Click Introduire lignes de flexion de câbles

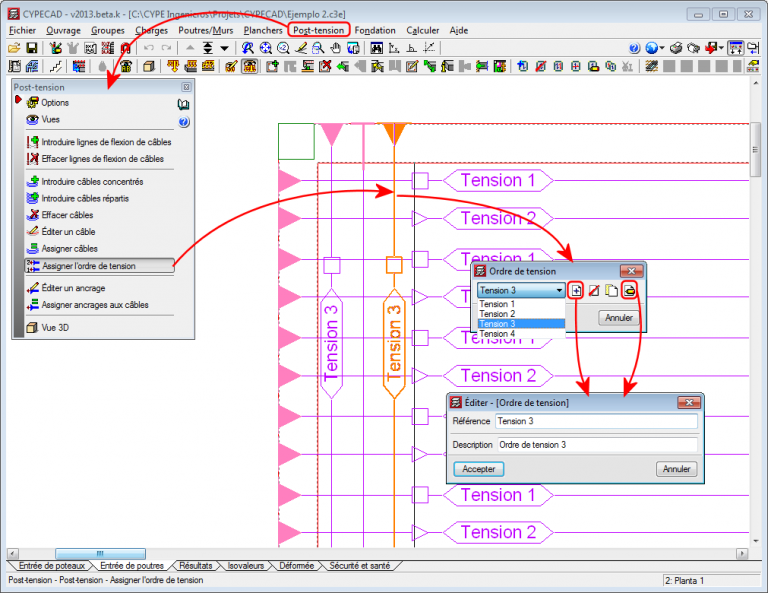99,142
